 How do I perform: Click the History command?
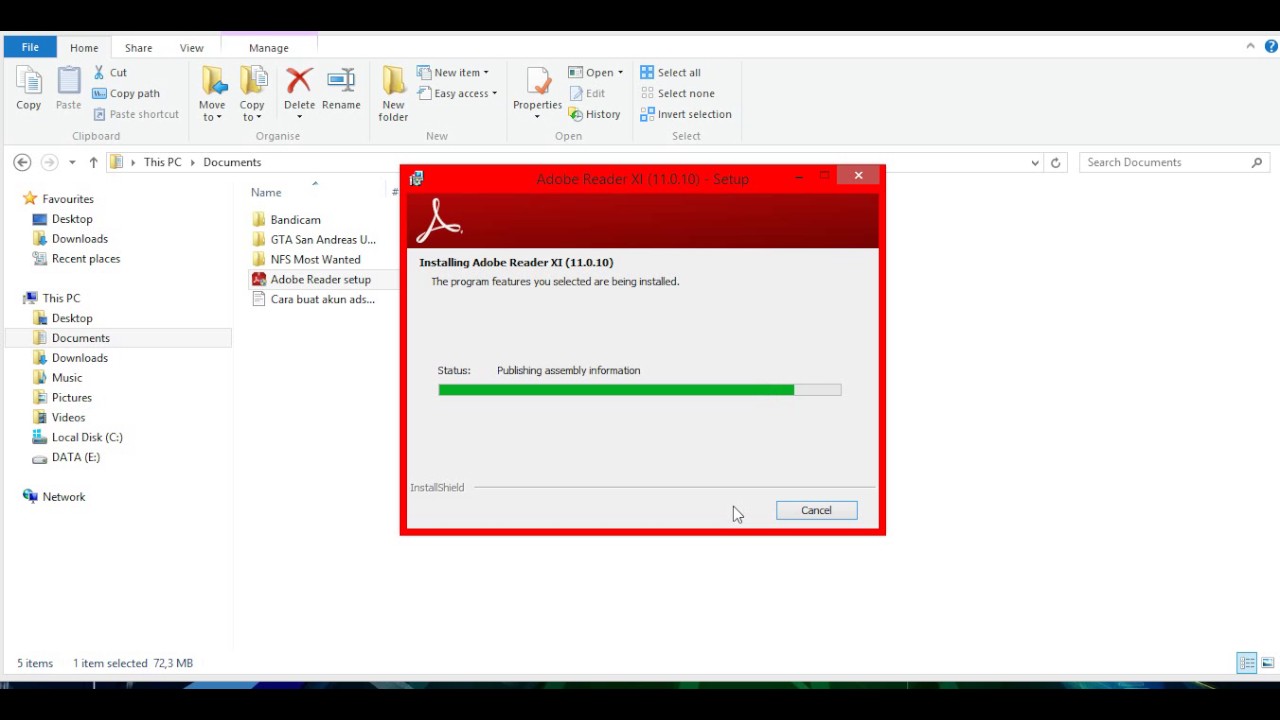(x=595, y=114)
